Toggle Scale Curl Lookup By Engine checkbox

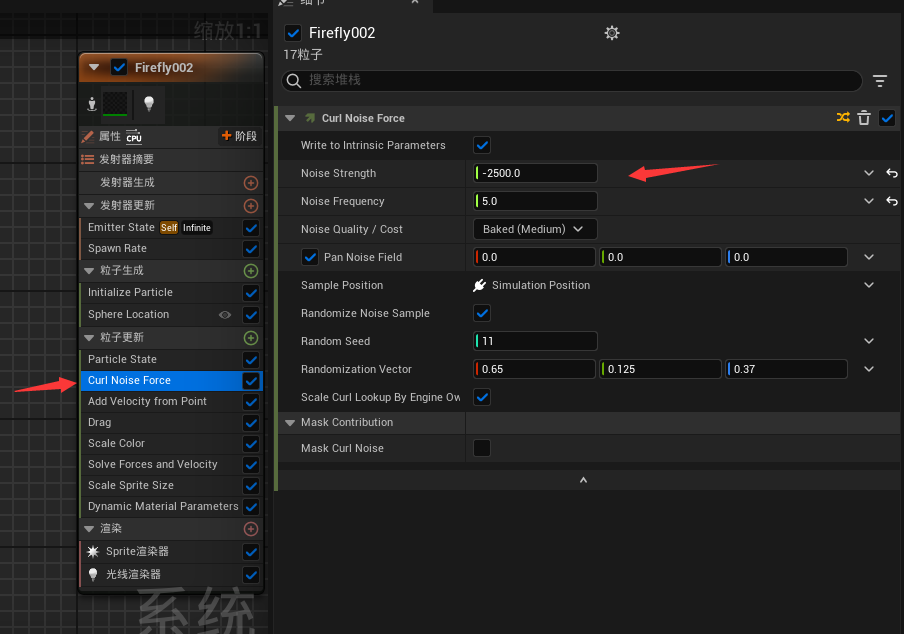482,397
